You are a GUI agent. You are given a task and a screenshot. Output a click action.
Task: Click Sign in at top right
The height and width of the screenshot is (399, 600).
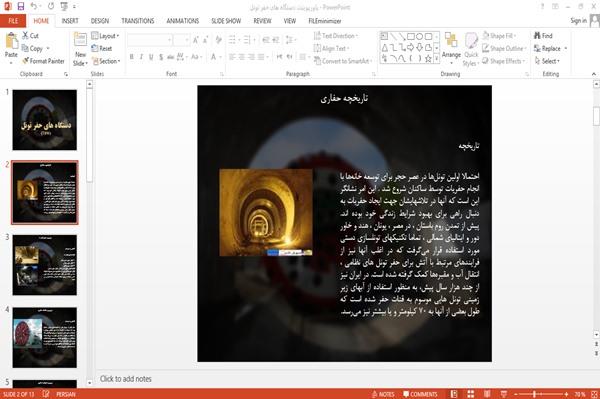(578, 21)
